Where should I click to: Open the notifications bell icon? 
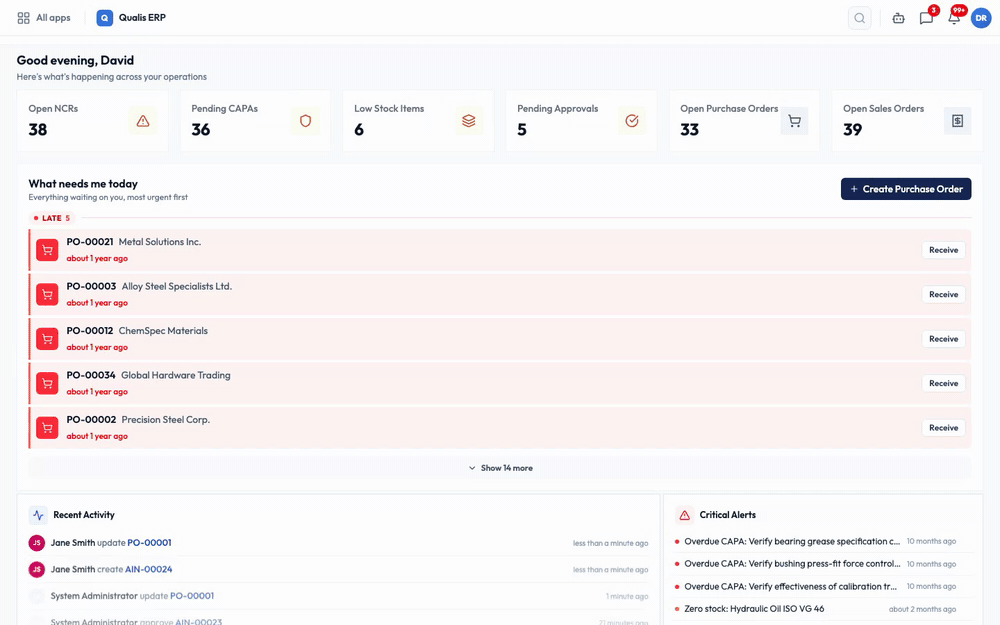954,18
